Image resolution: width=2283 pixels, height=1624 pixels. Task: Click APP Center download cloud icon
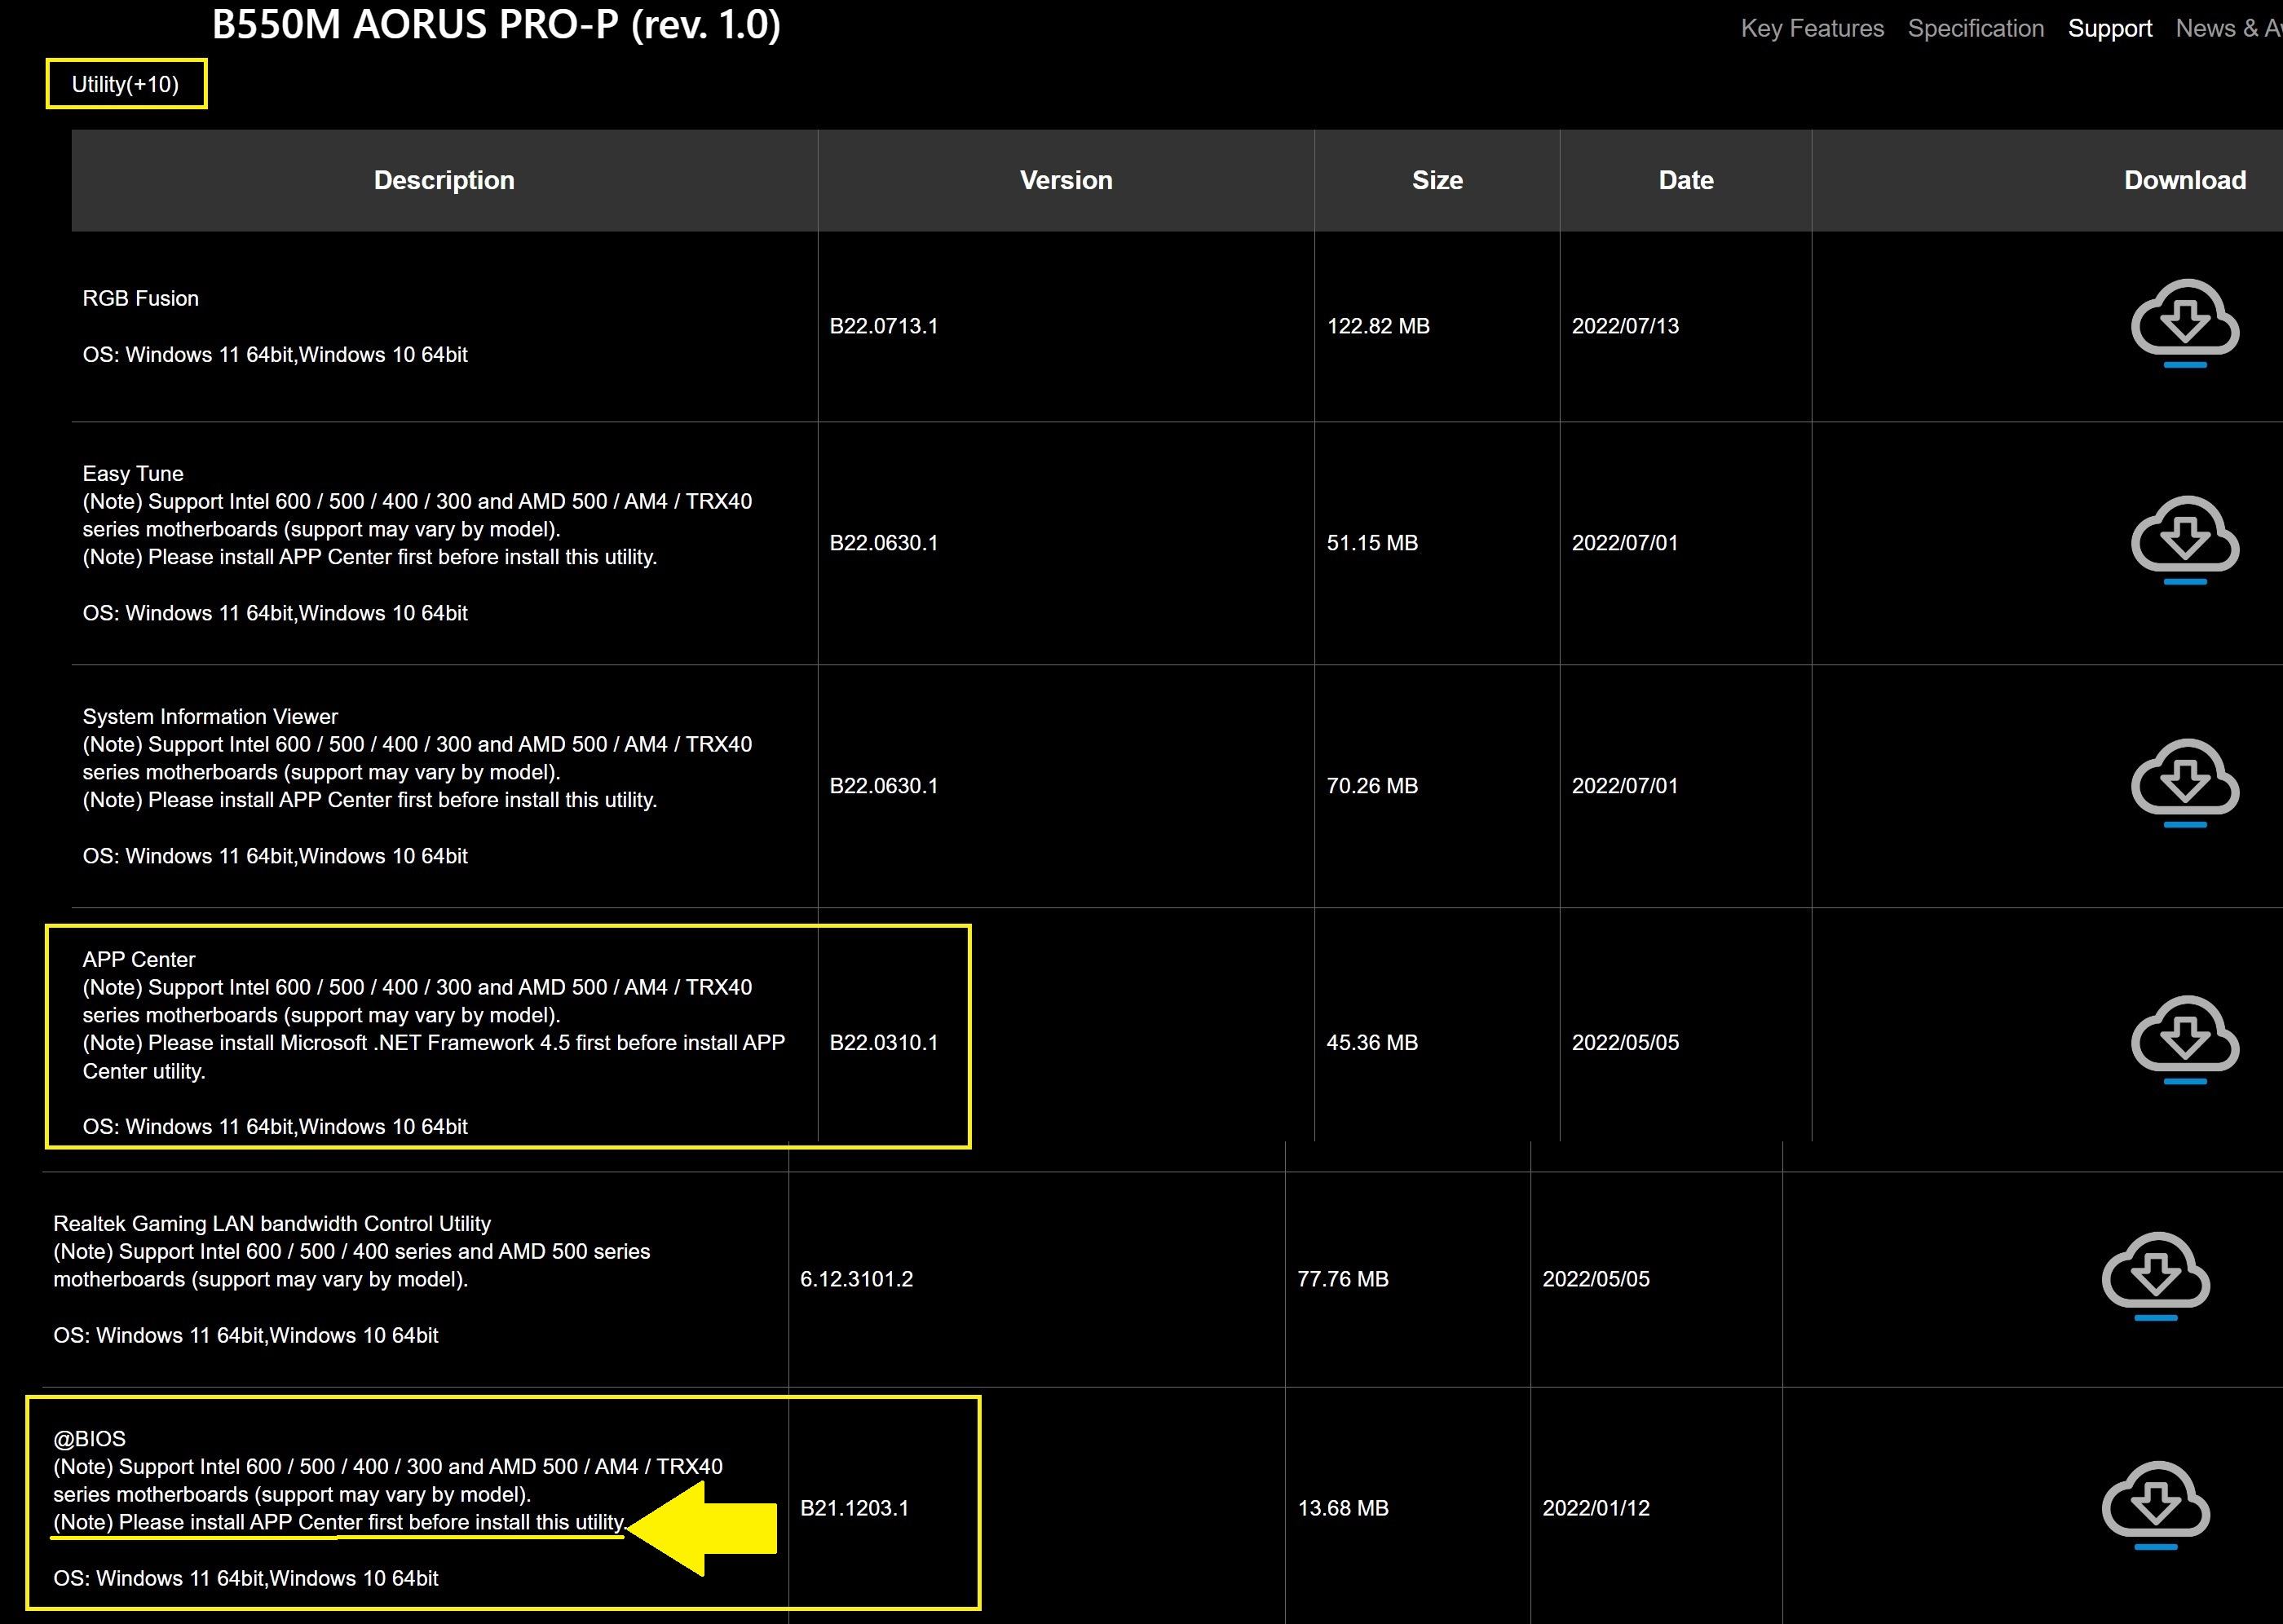point(2184,1040)
